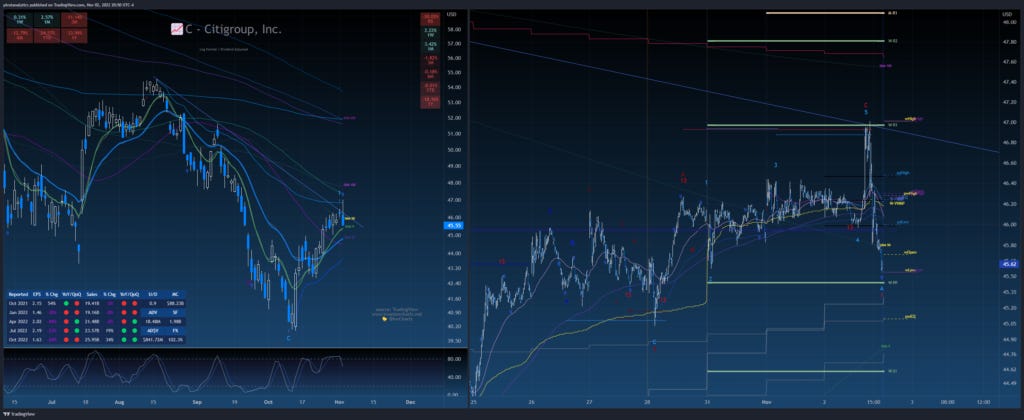This screenshot has height=420, width=1024.
Task: Click the USD currency label on left chart axis
Action: click(x=451, y=14)
